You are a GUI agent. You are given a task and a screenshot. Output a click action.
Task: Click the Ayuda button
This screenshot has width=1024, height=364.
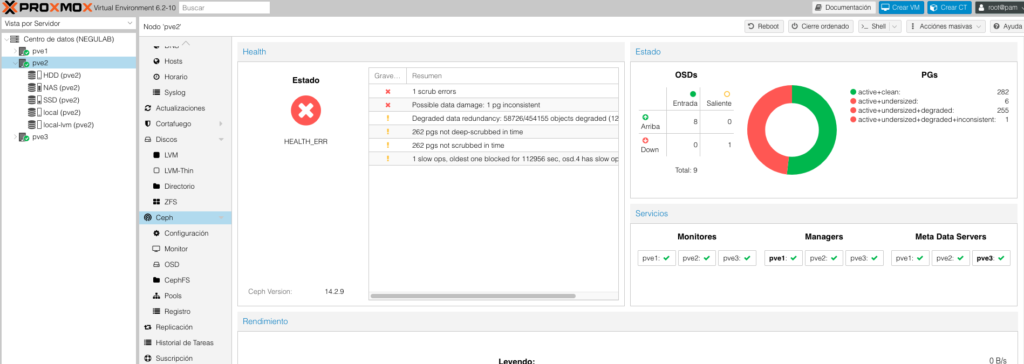[x=1006, y=27]
